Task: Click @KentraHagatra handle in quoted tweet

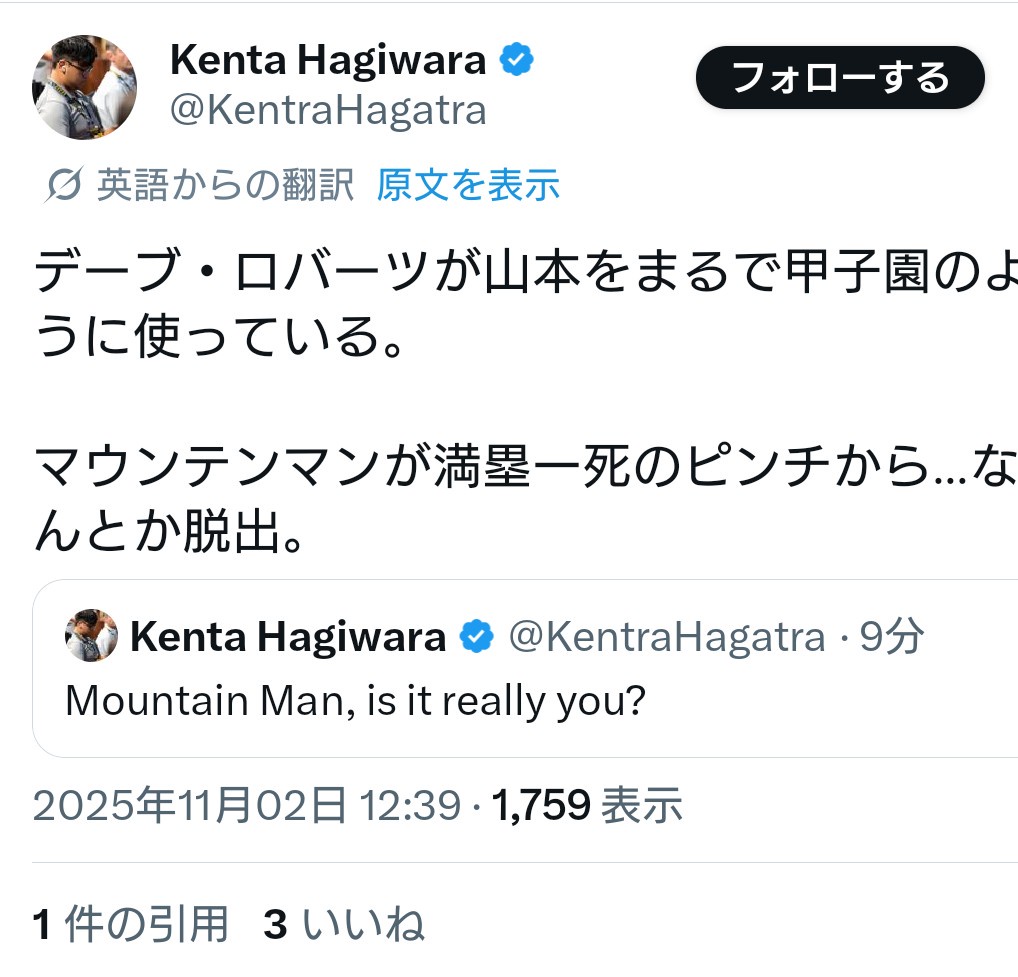Action: tap(667, 637)
